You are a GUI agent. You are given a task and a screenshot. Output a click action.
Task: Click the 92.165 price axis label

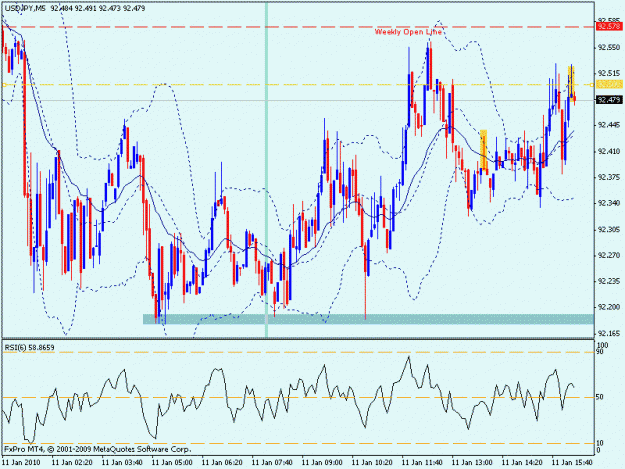[609, 333]
